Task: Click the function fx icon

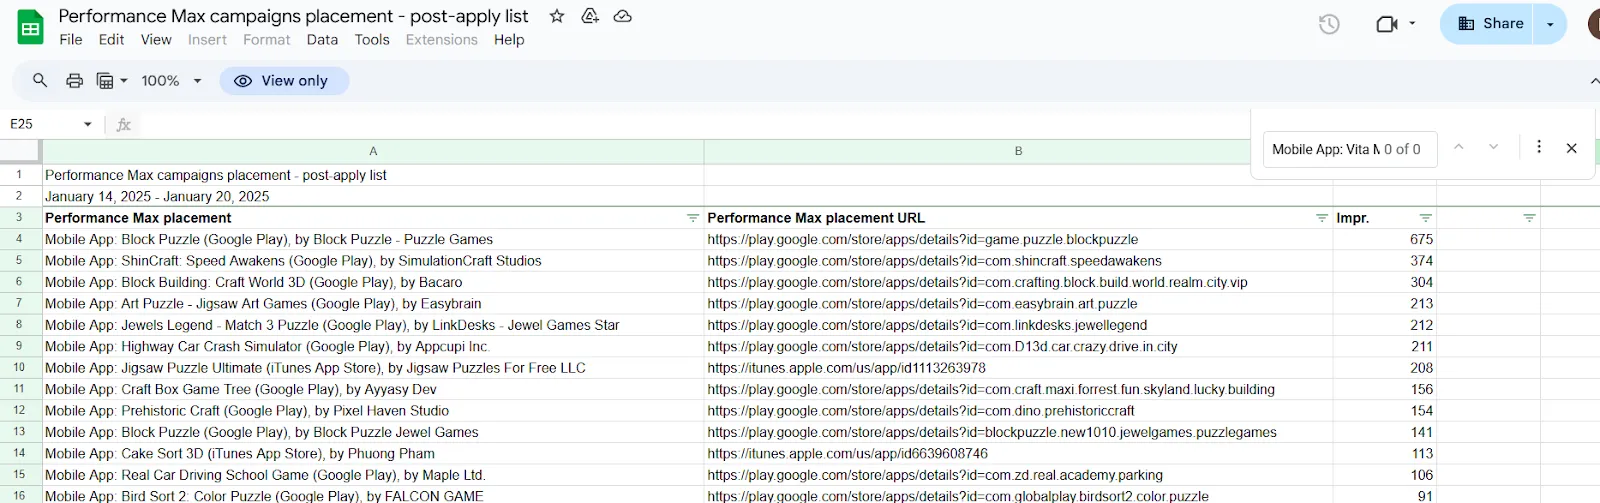Action: [x=124, y=124]
